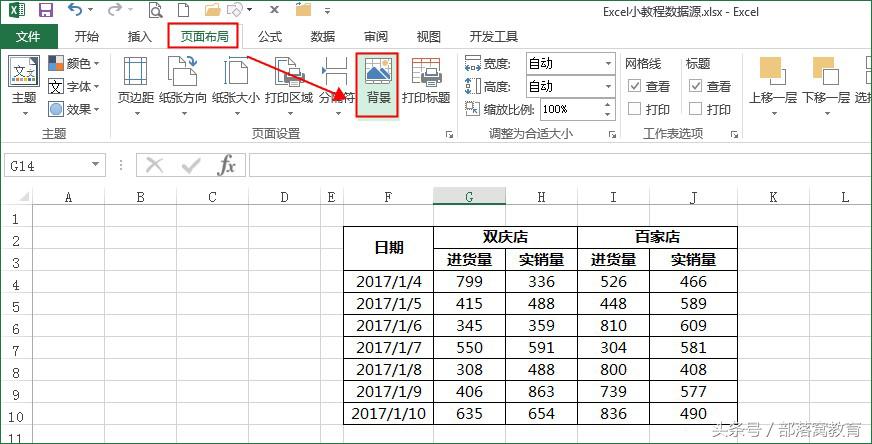Open the Height (高度) dropdown
Viewport: 872px width, 444px height.
608,87
